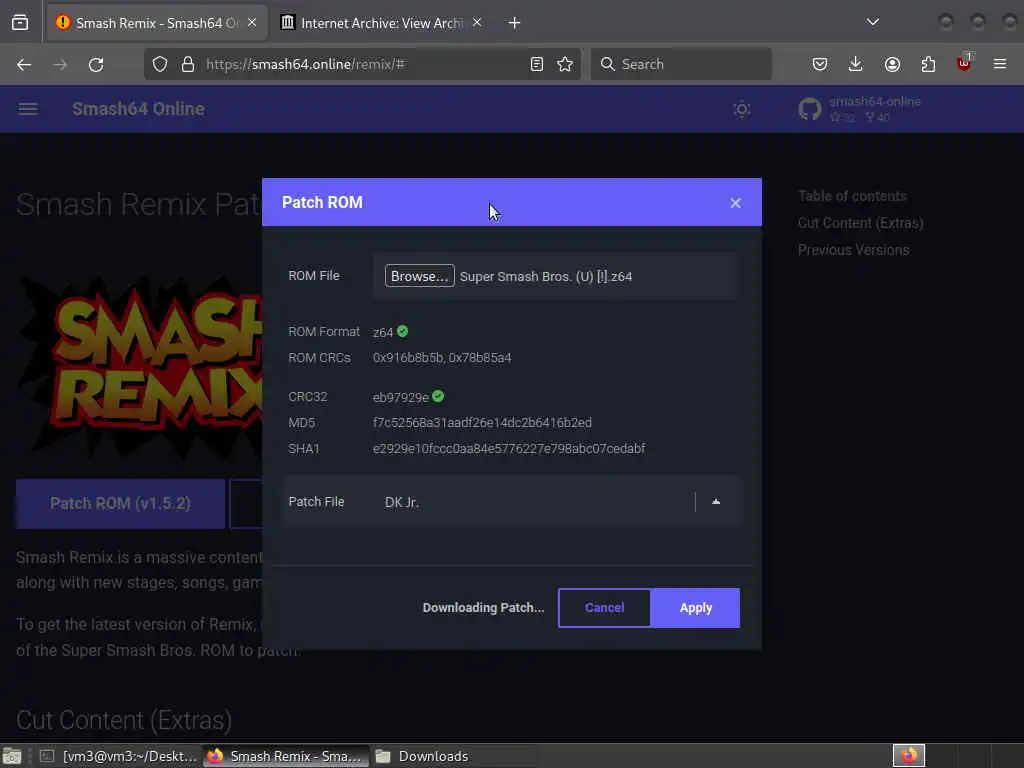Open the Firefox application menu
Screen dimensions: 1024x768
tap(1000, 64)
